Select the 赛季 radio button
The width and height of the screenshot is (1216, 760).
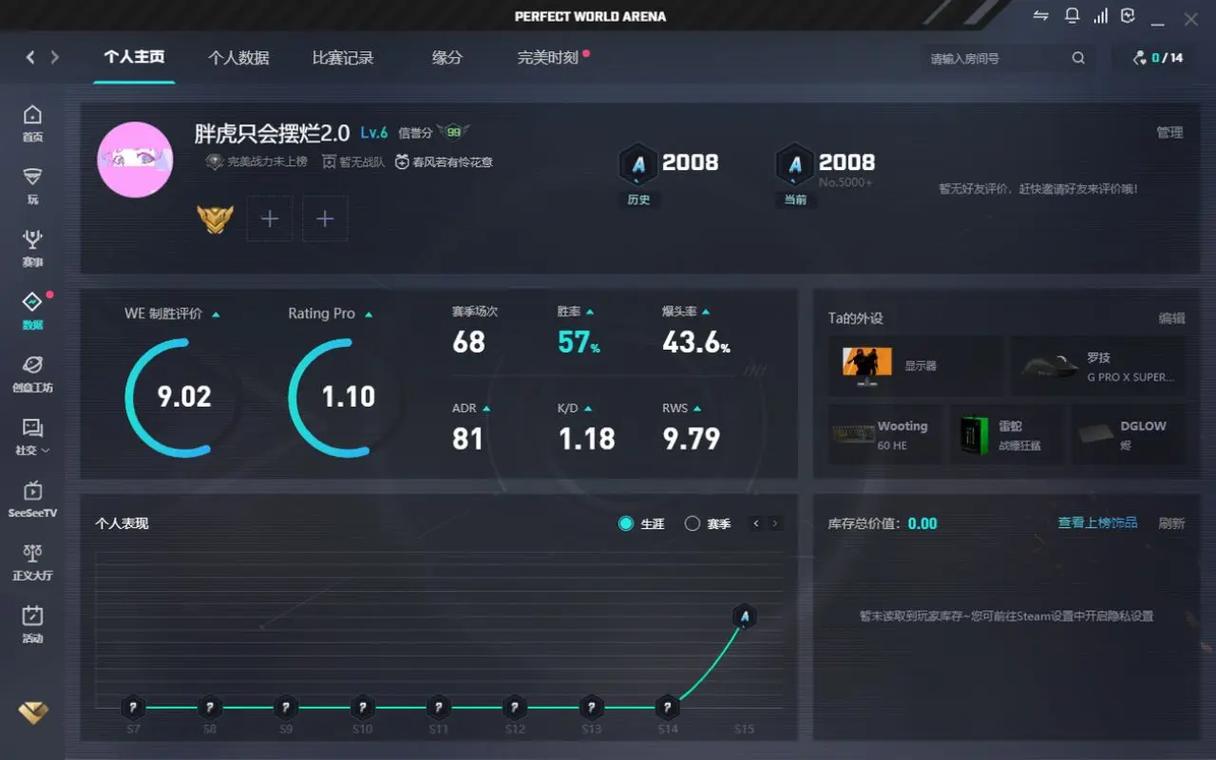(692, 523)
